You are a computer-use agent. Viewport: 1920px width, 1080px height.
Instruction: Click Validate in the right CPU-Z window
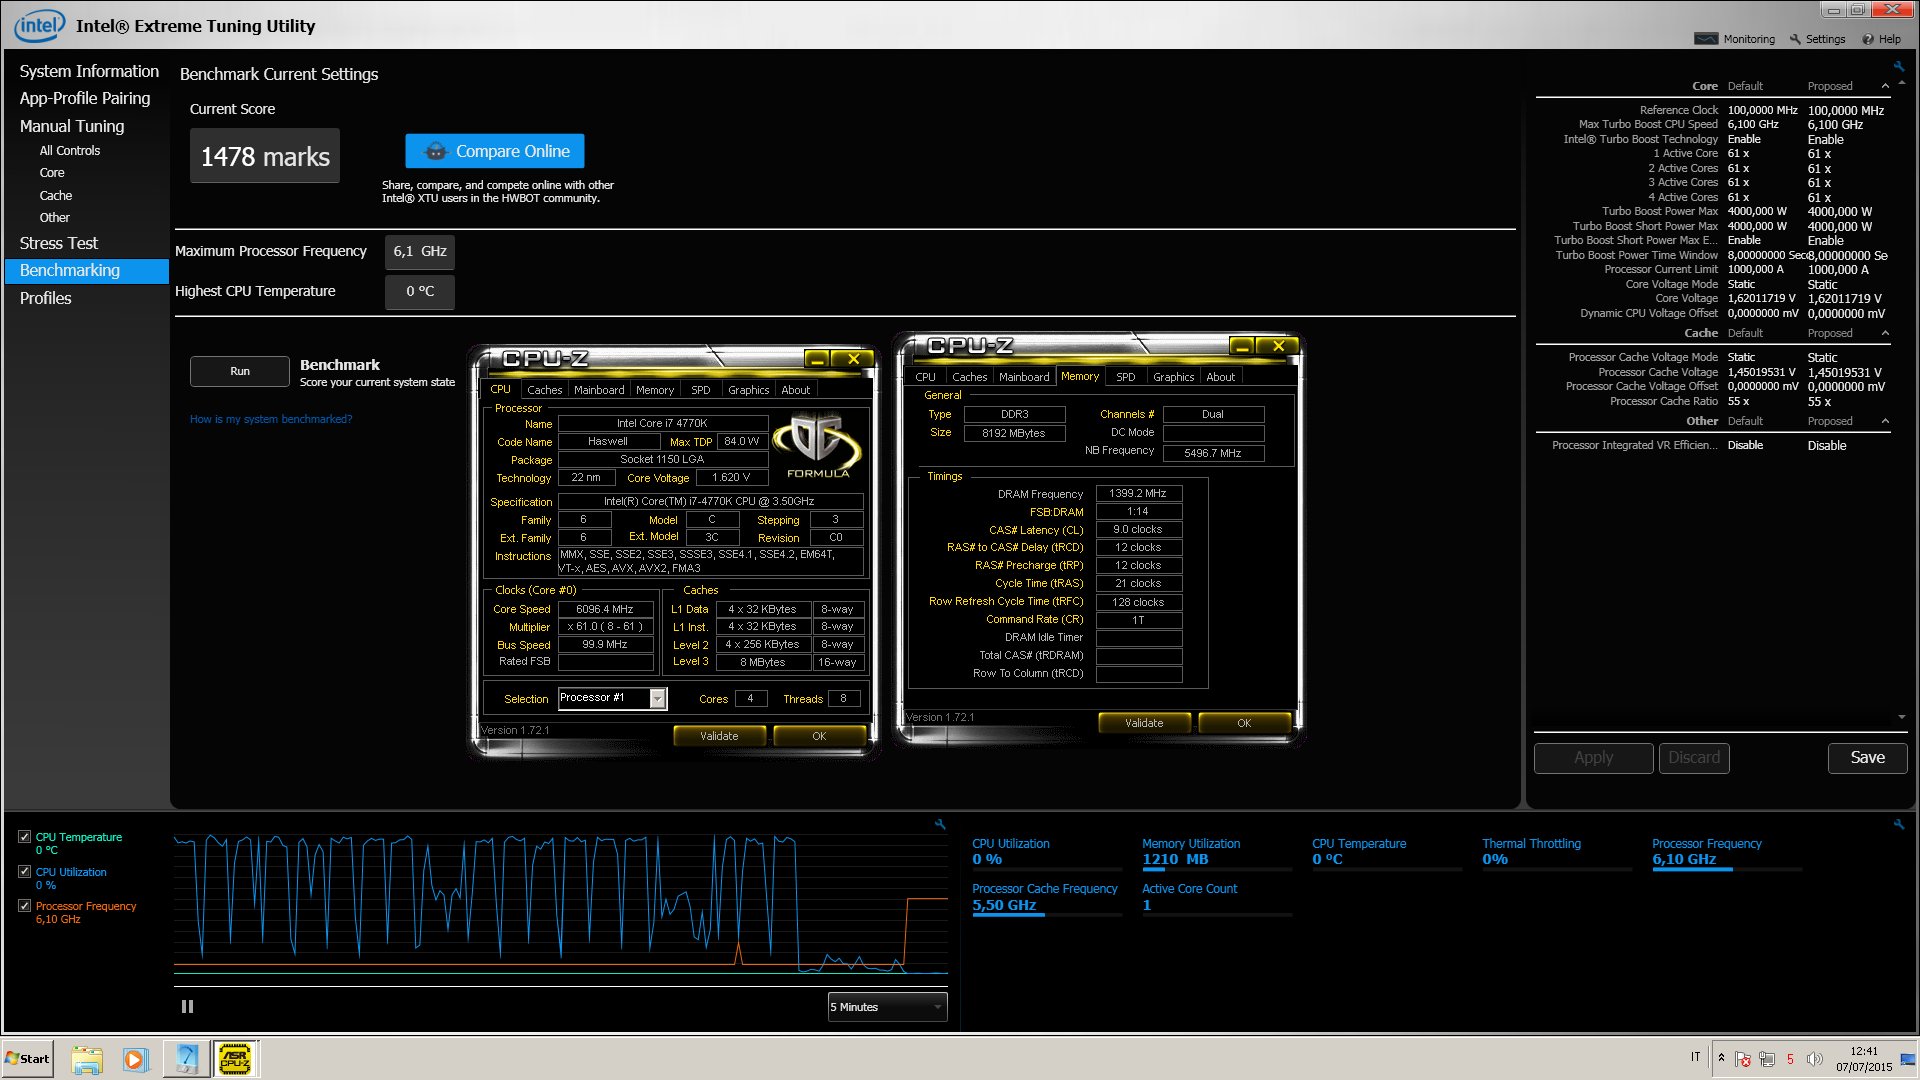1144,723
